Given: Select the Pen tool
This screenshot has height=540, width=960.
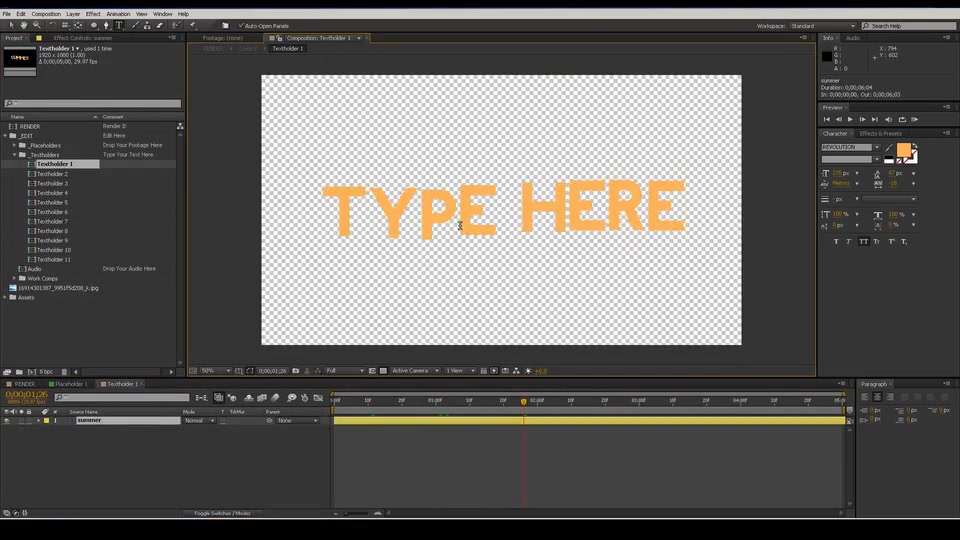Looking at the screenshot, I should coord(107,25).
